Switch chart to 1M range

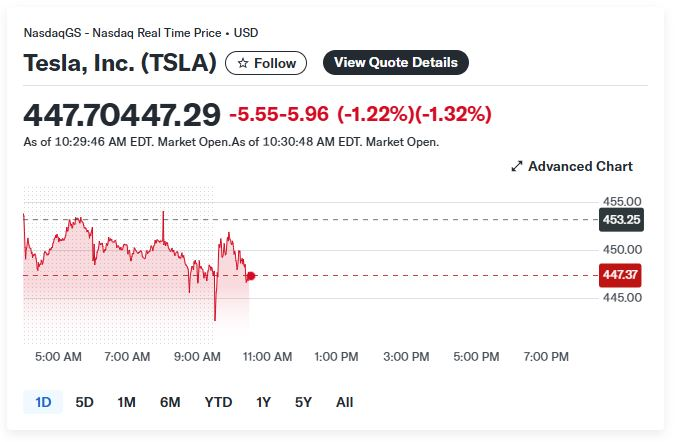[126, 402]
